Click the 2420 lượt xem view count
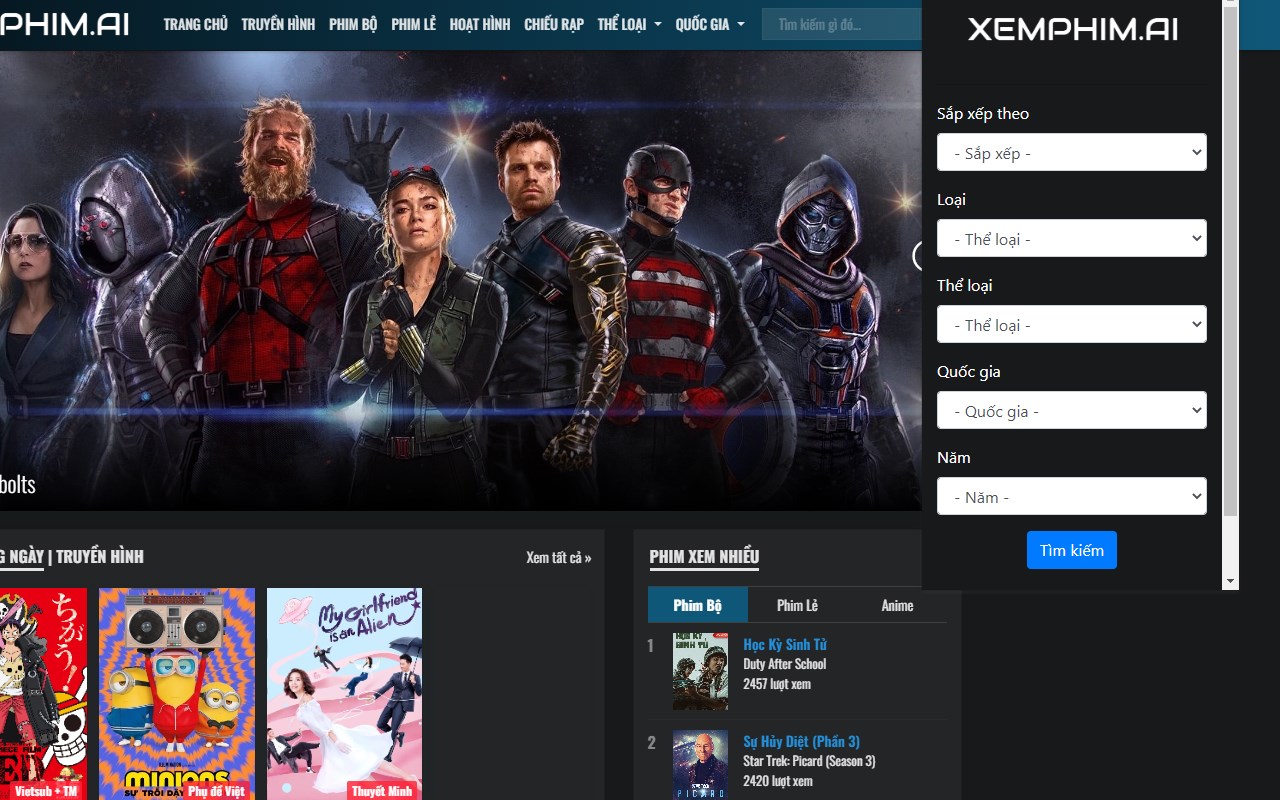Image resolution: width=1280 pixels, height=800 pixels. coord(778,781)
